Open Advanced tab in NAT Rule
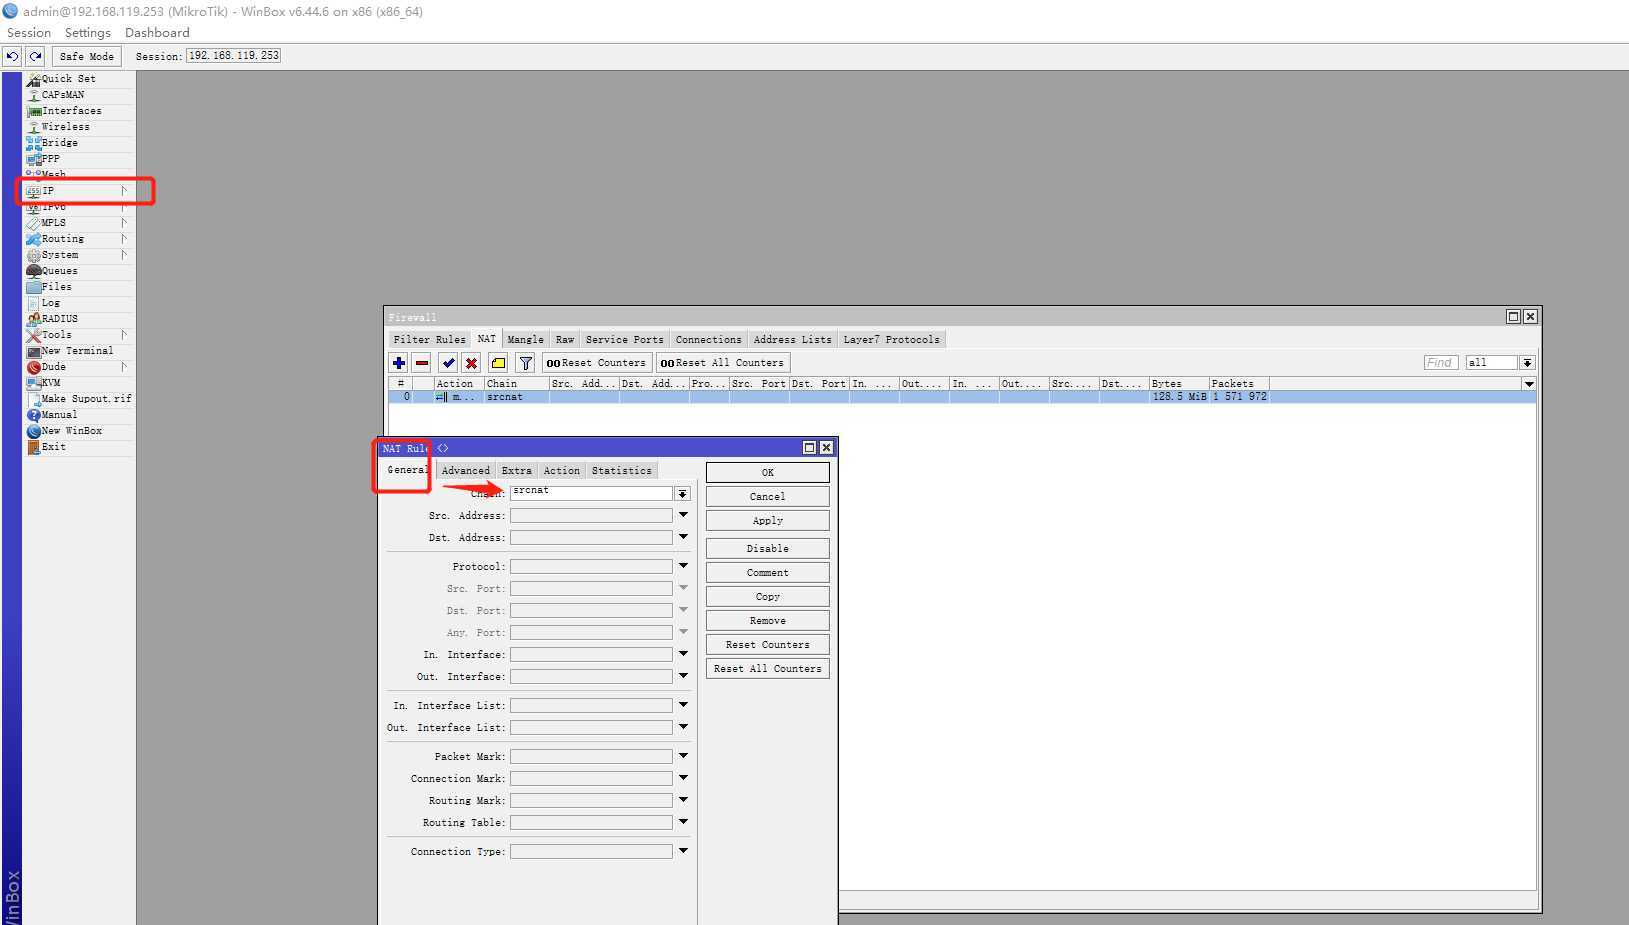1629x925 pixels. [x=466, y=471]
